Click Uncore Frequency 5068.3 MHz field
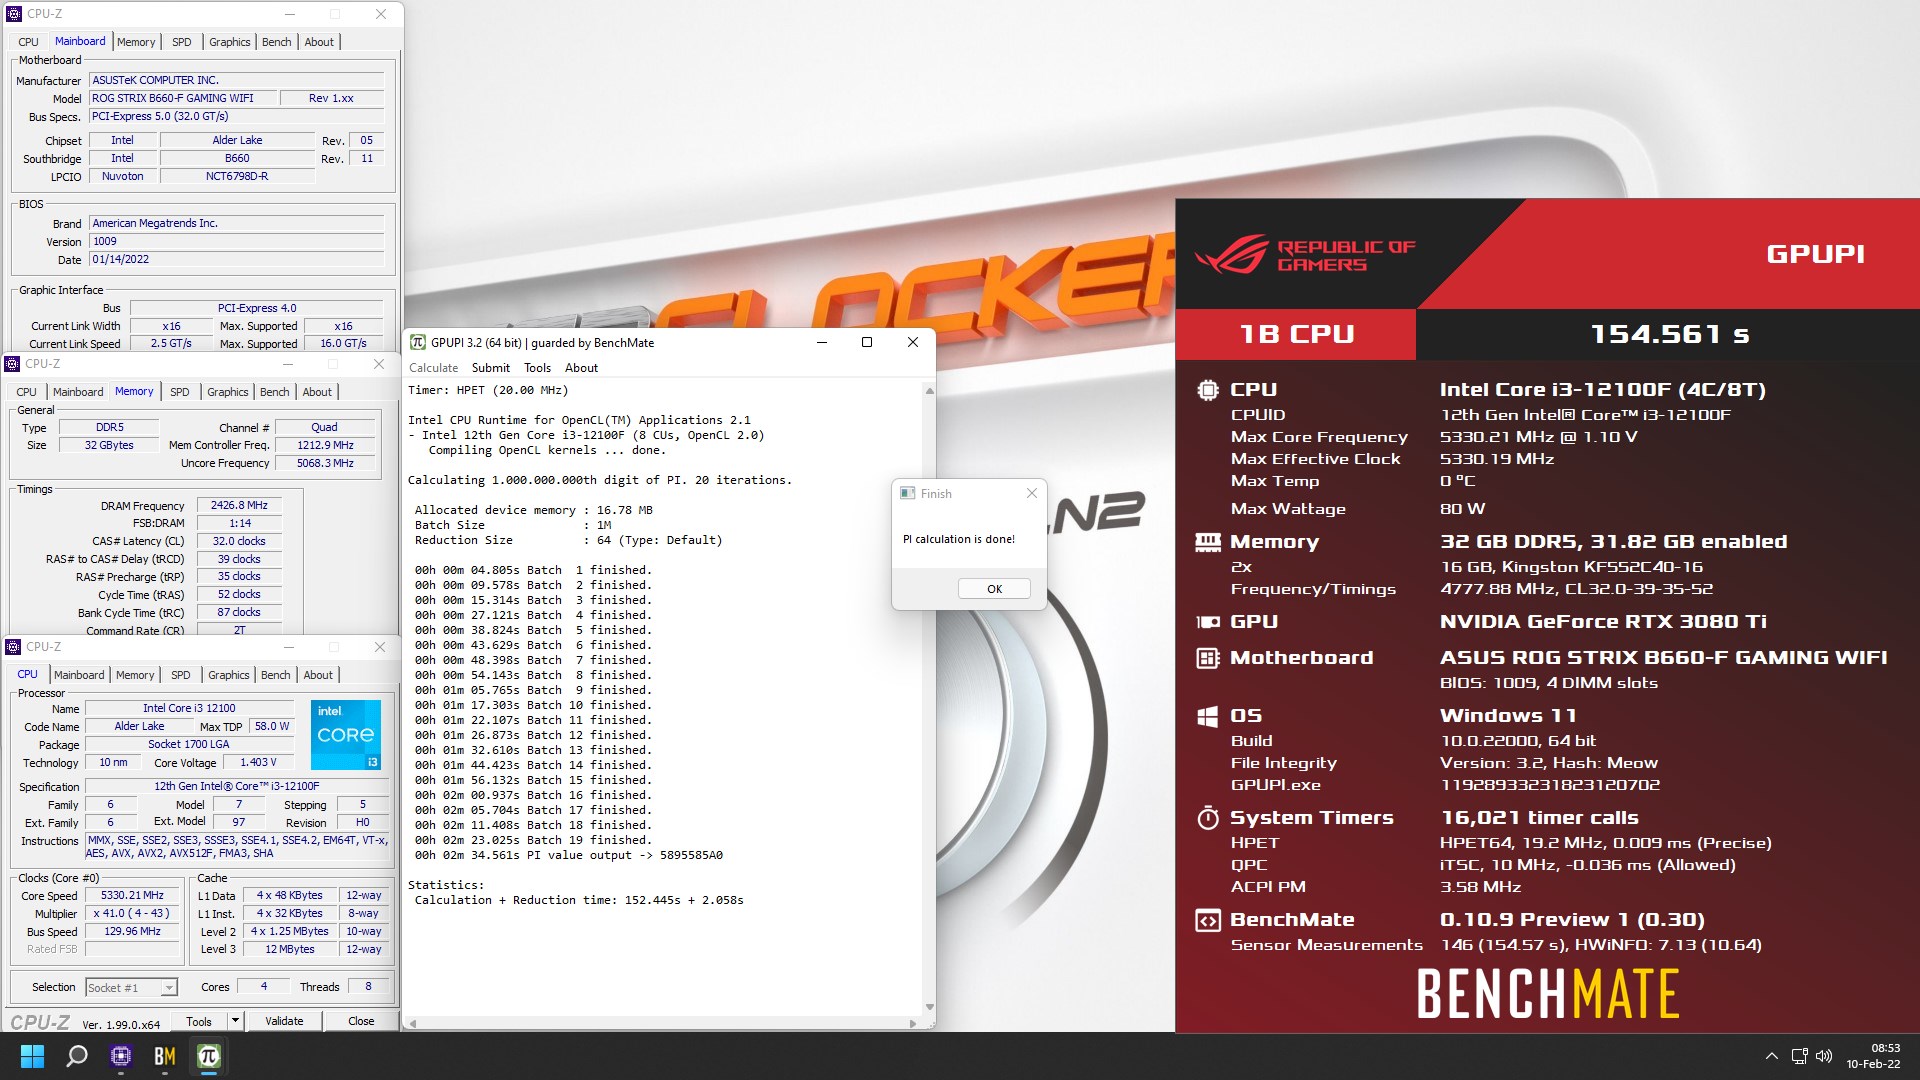The width and height of the screenshot is (1920, 1080). point(325,463)
